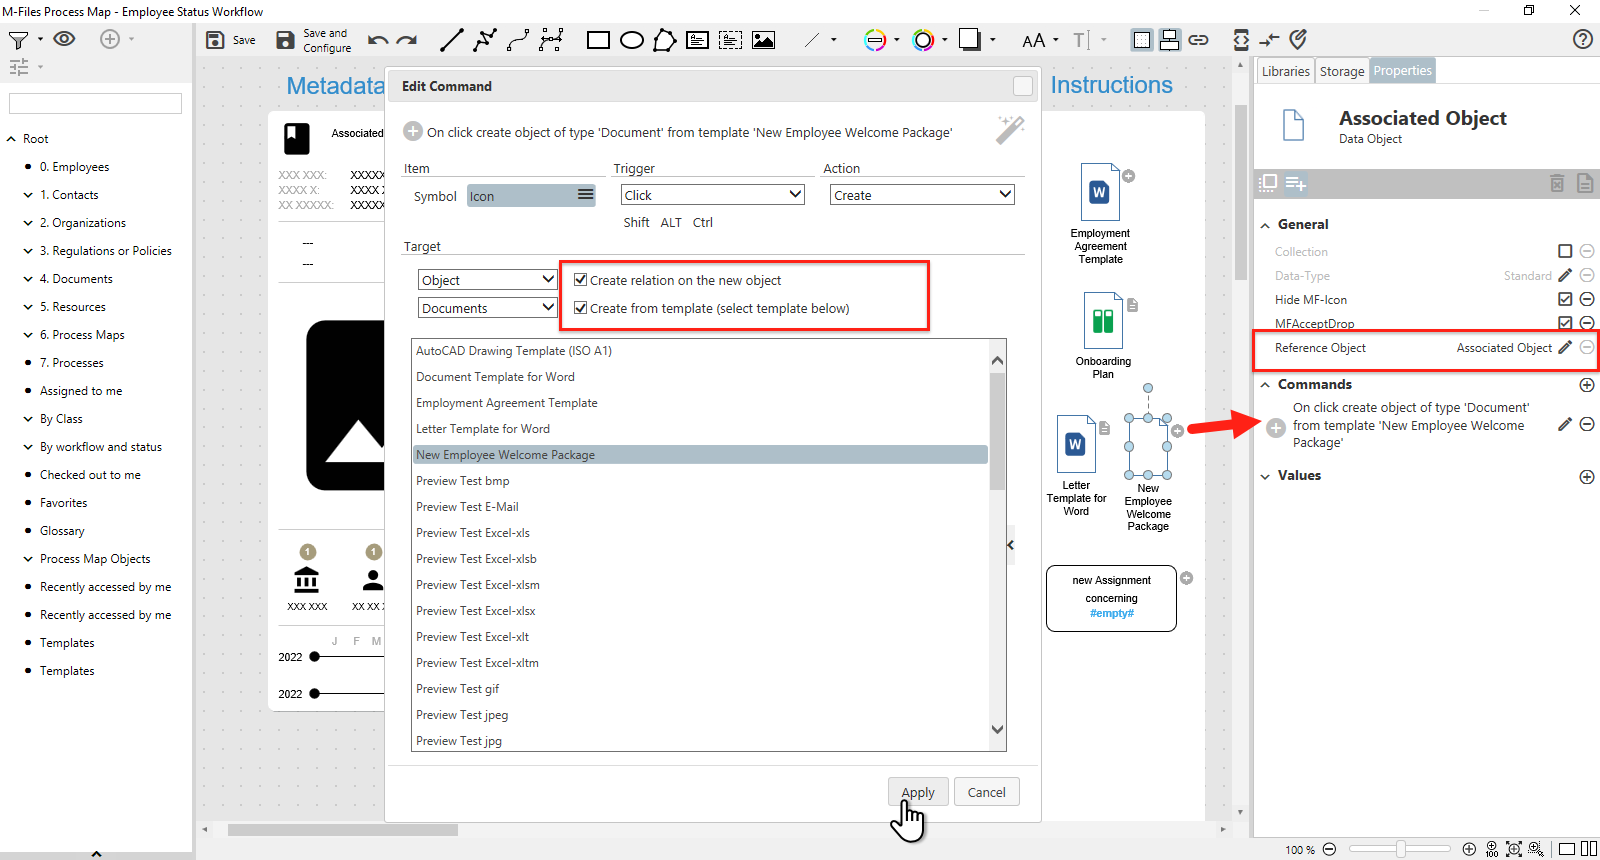Choose the polygon shape tool
The image size is (1600, 860).
[664, 40]
